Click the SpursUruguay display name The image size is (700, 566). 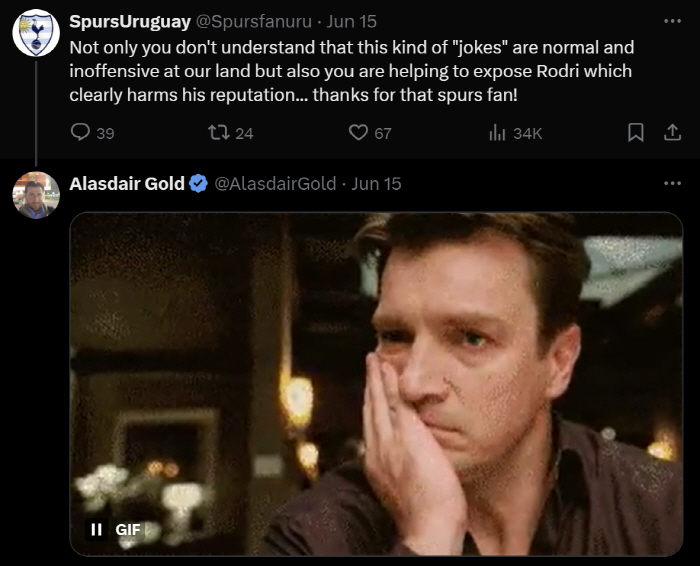pos(130,21)
